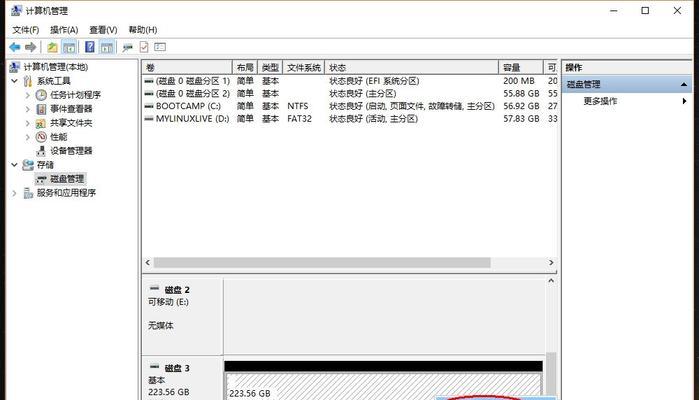Click the volume list scroll right arrow

(x=551, y=263)
